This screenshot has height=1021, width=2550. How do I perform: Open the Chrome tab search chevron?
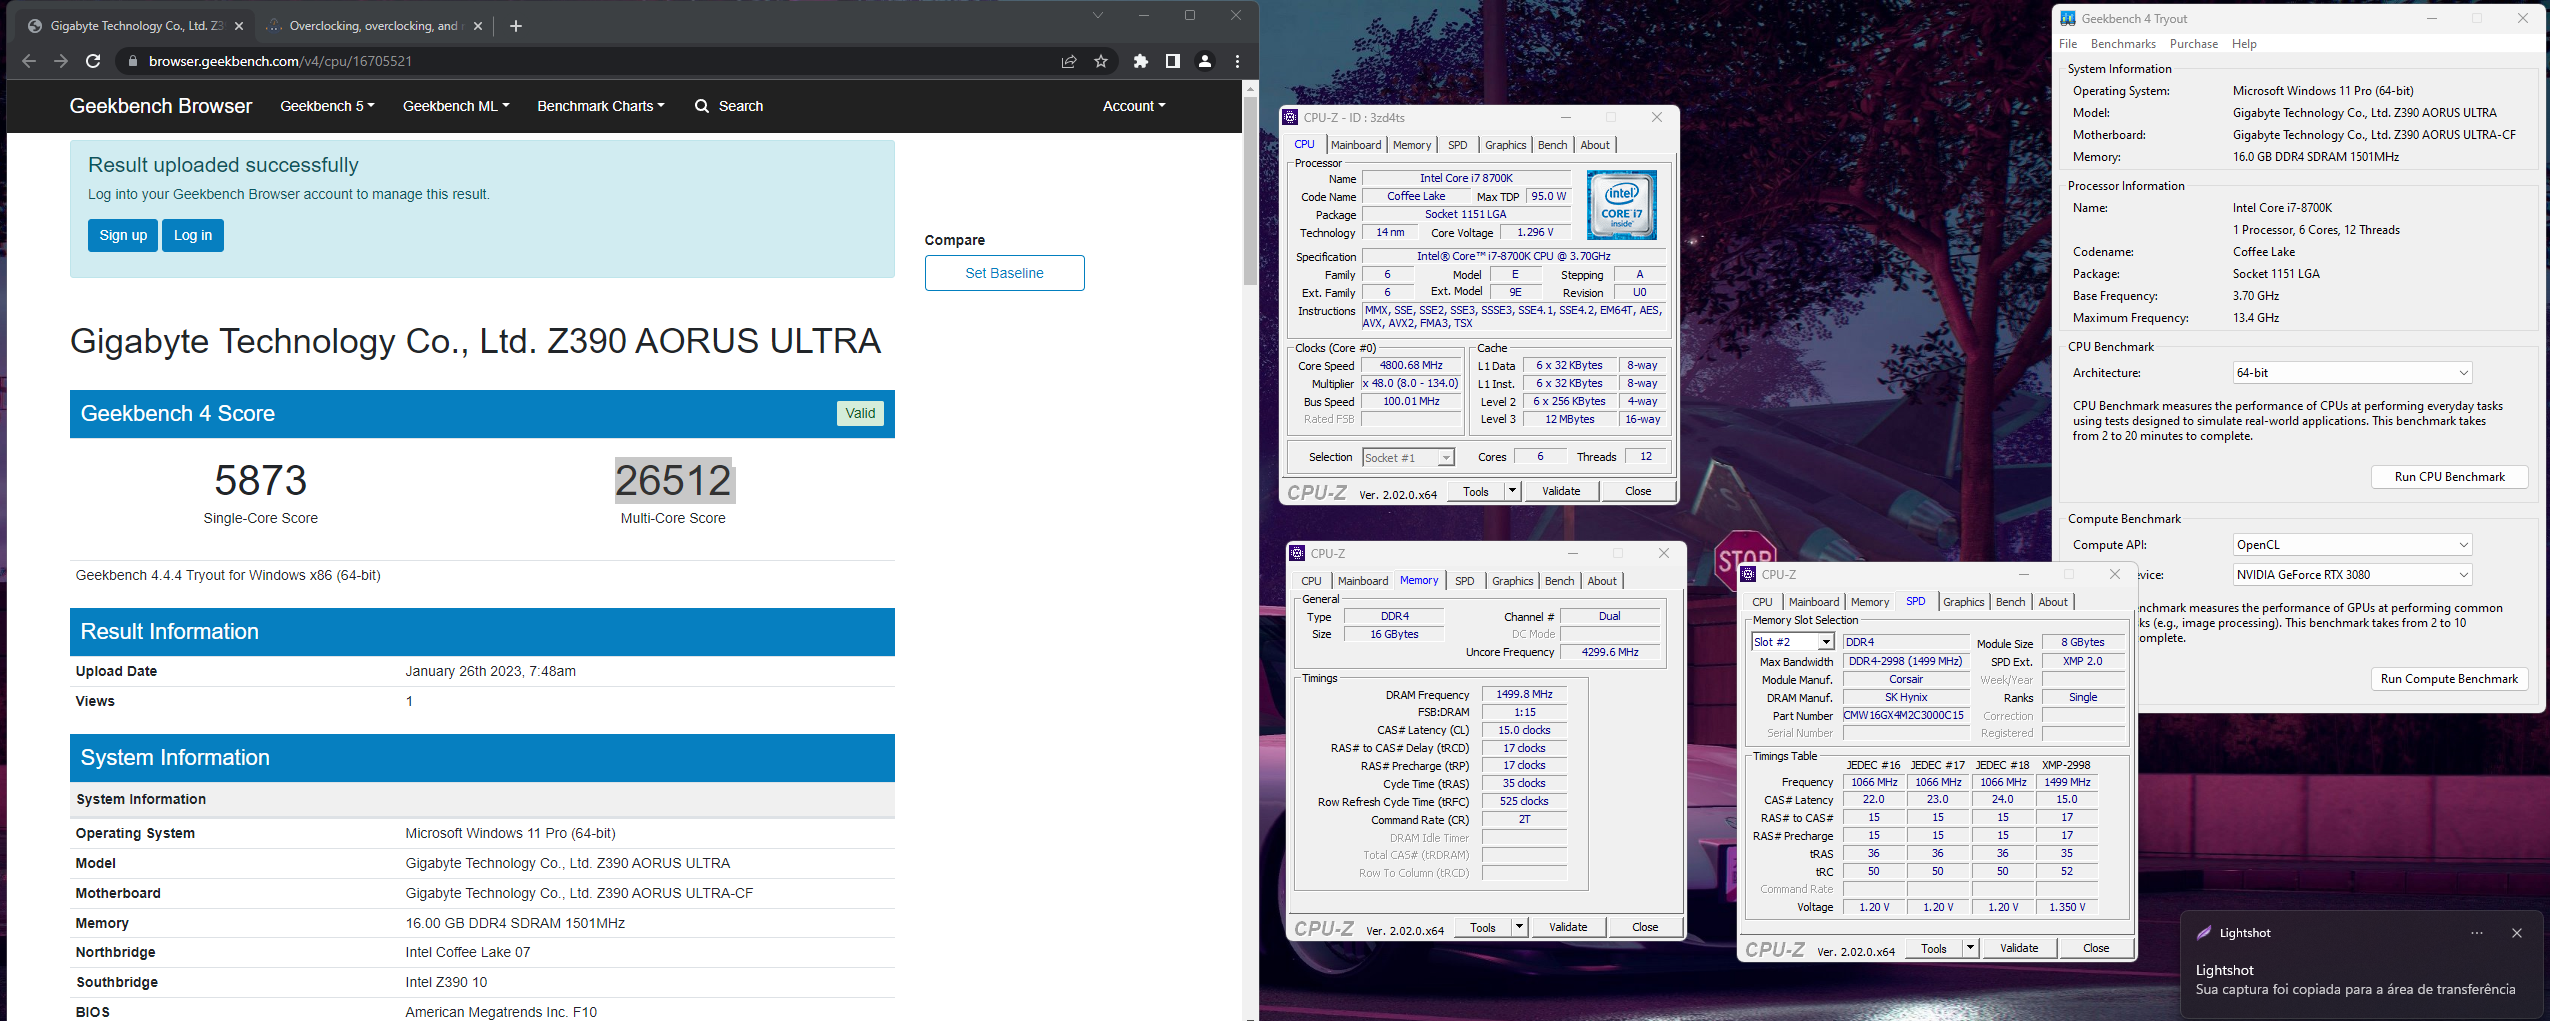coord(1097,15)
